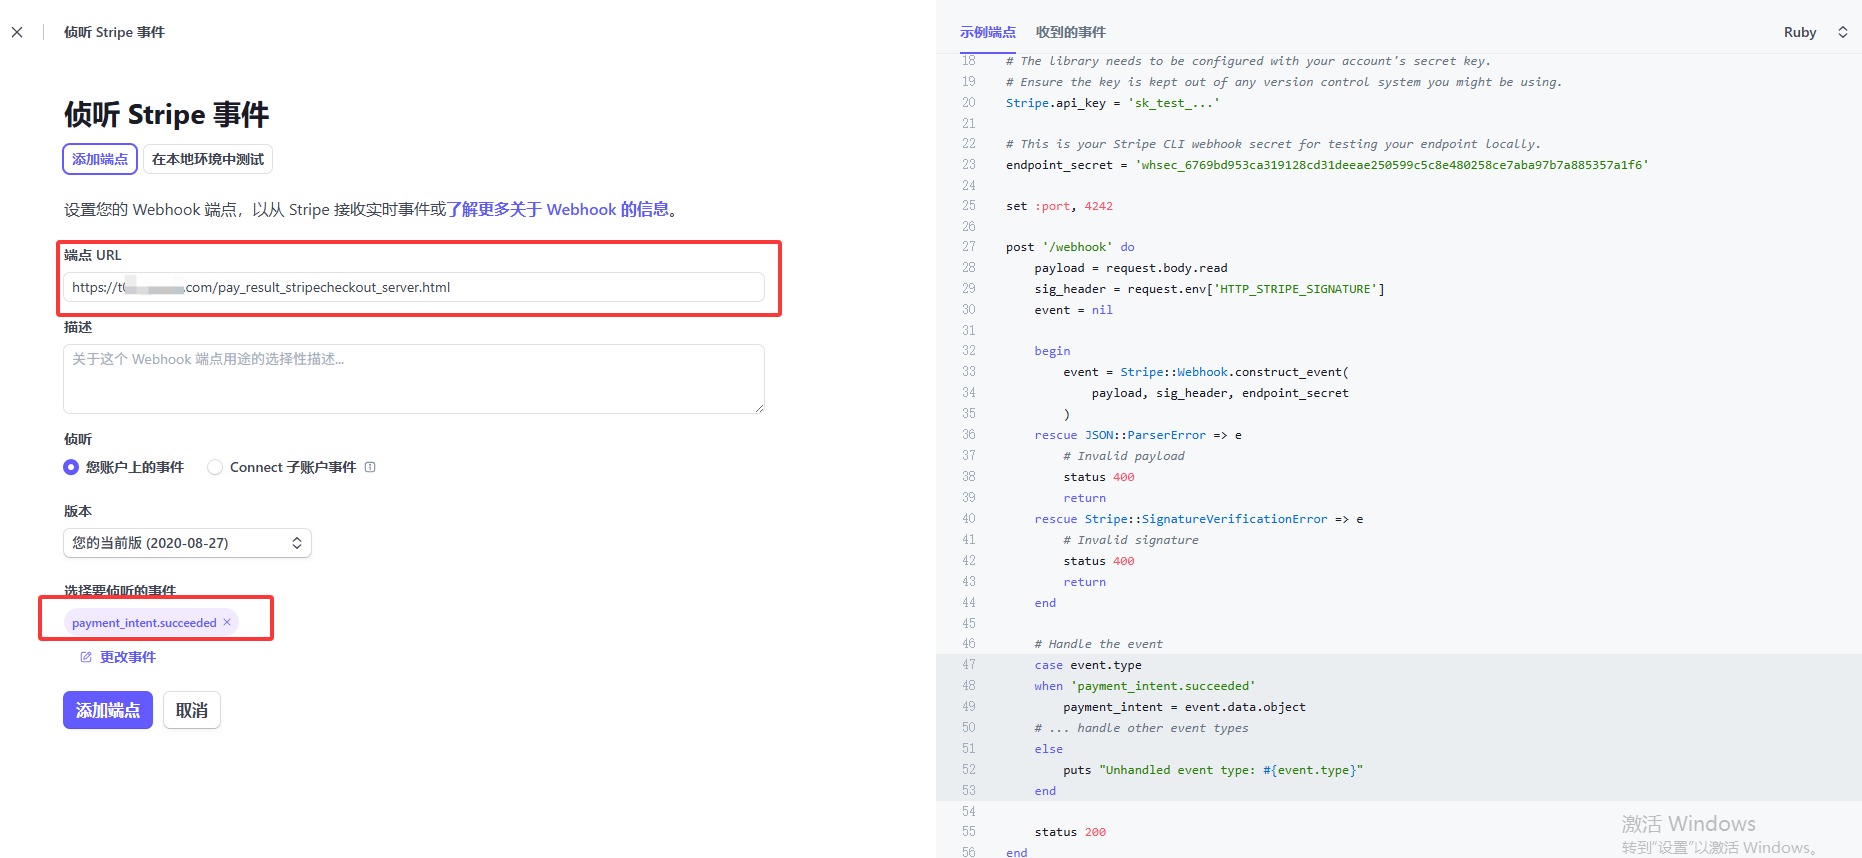This screenshot has height=858, width=1862.
Task: Click the purple 添加端点 submit button
Action: 108,710
